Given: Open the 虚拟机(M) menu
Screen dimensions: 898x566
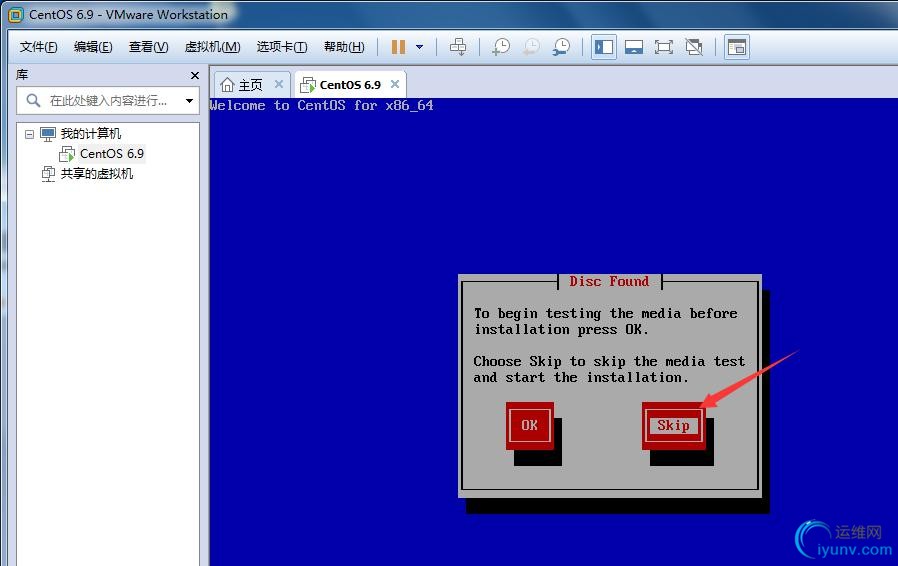Looking at the screenshot, I should [x=212, y=47].
